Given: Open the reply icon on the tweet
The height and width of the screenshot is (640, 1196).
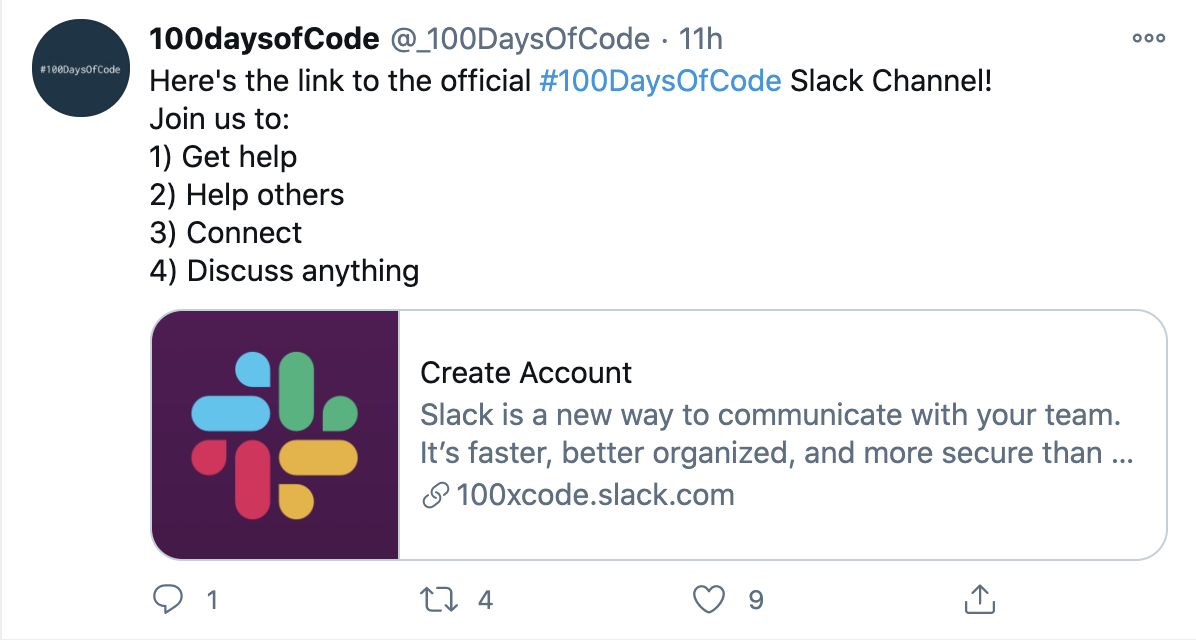Looking at the screenshot, I should tap(170, 598).
